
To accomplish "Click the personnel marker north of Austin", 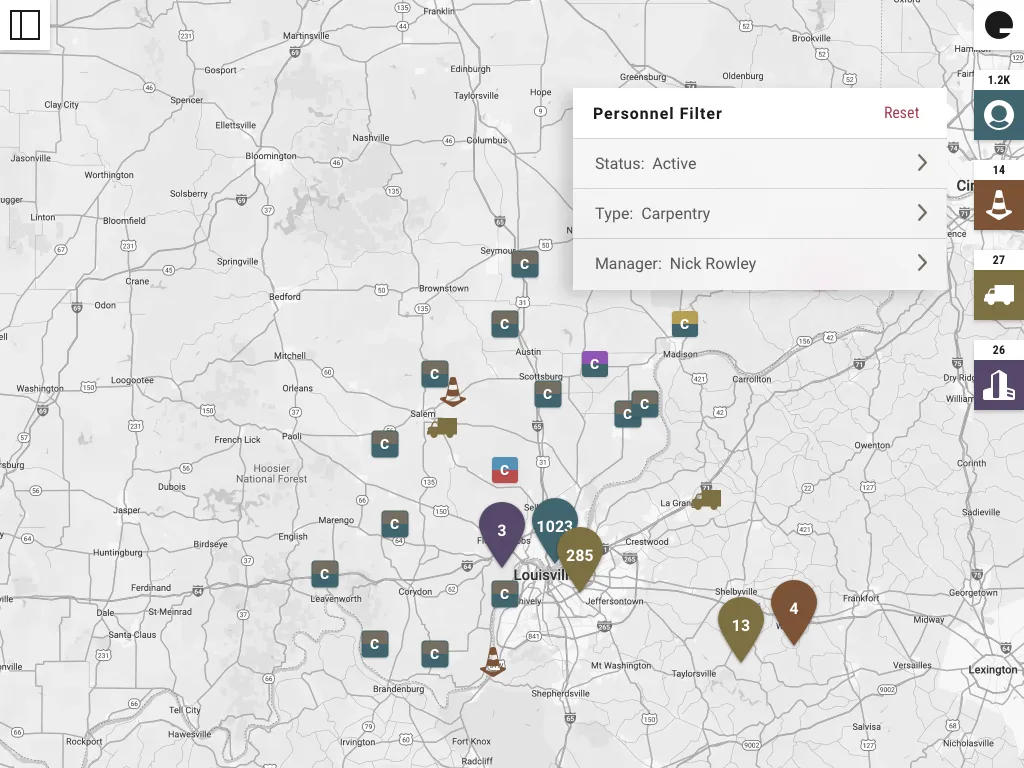I will coord(505,324).
